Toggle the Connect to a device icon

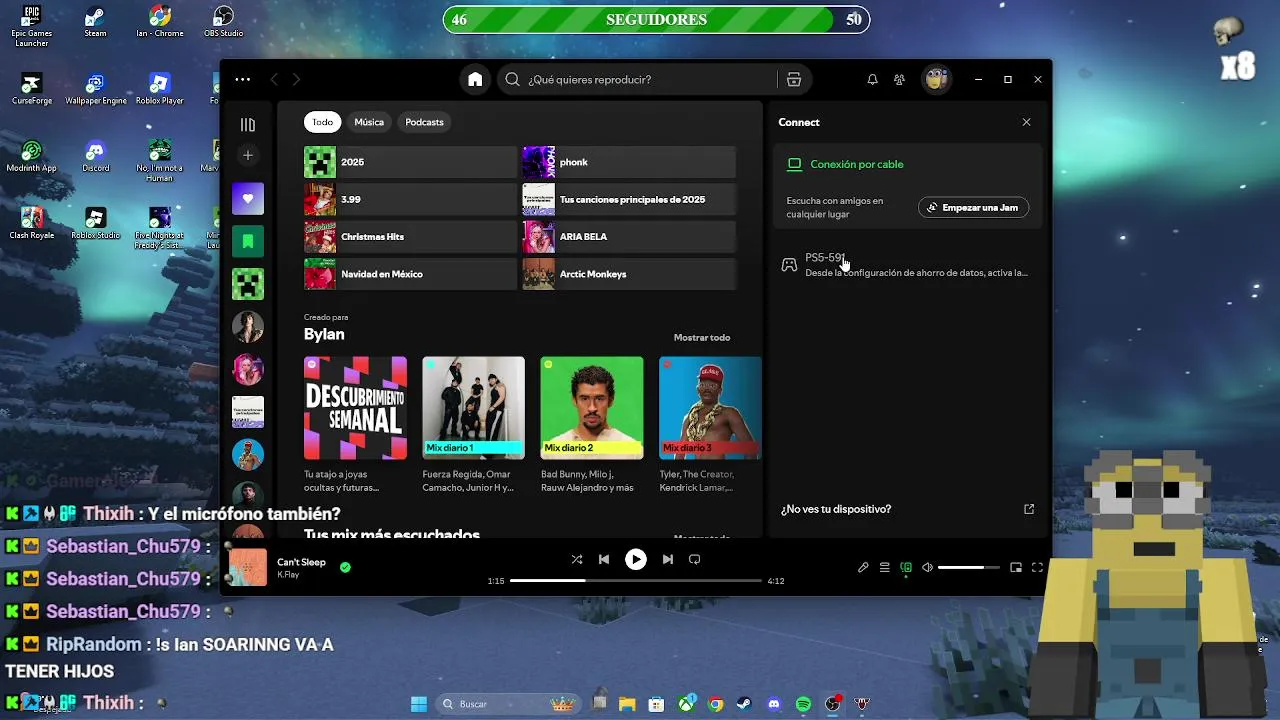pyautogui.click(x=906, y=567)
